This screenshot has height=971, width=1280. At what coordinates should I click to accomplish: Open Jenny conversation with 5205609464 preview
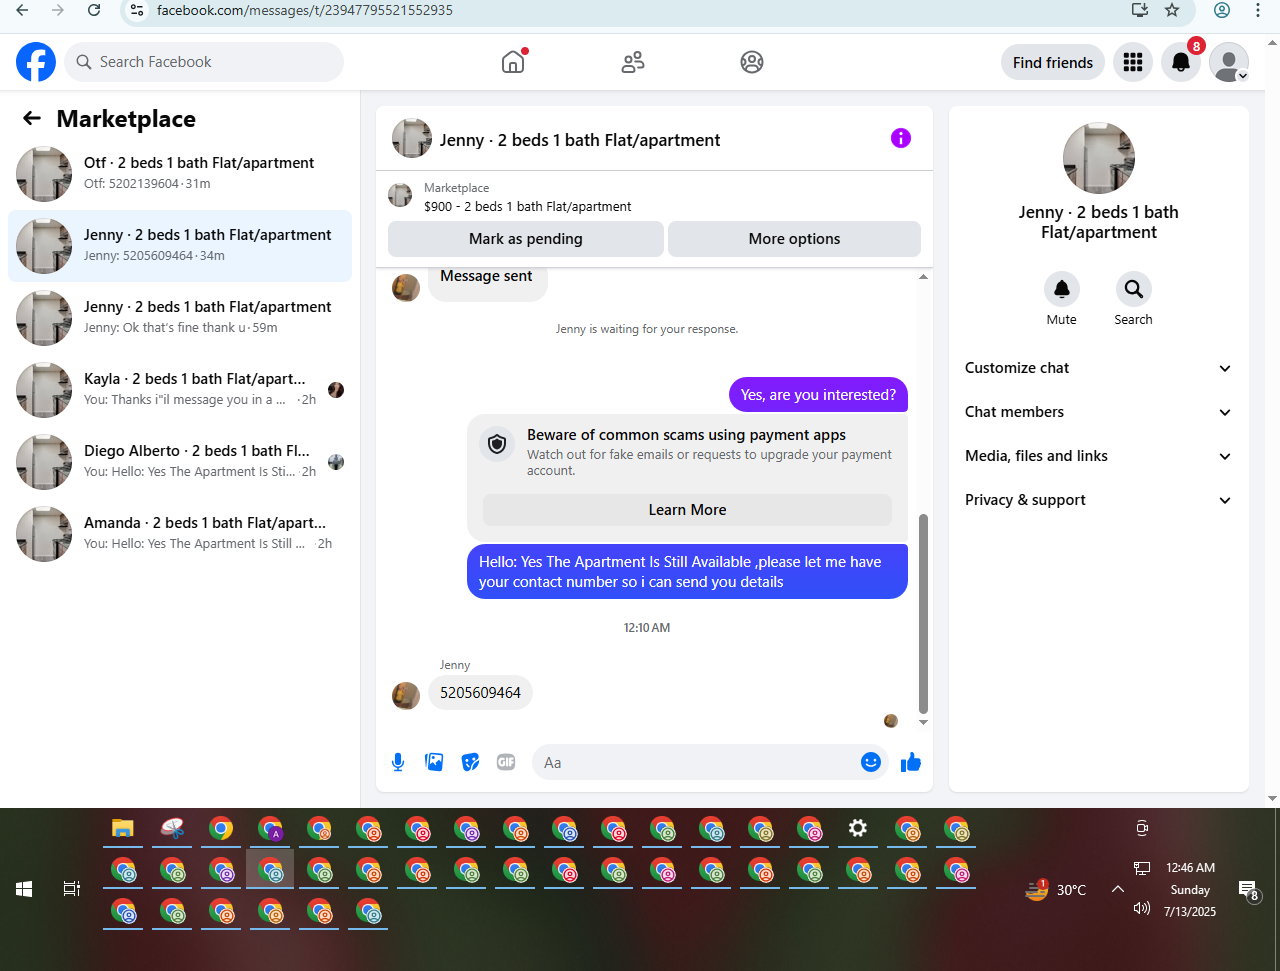pyautogui.click(x=180, y=246)
